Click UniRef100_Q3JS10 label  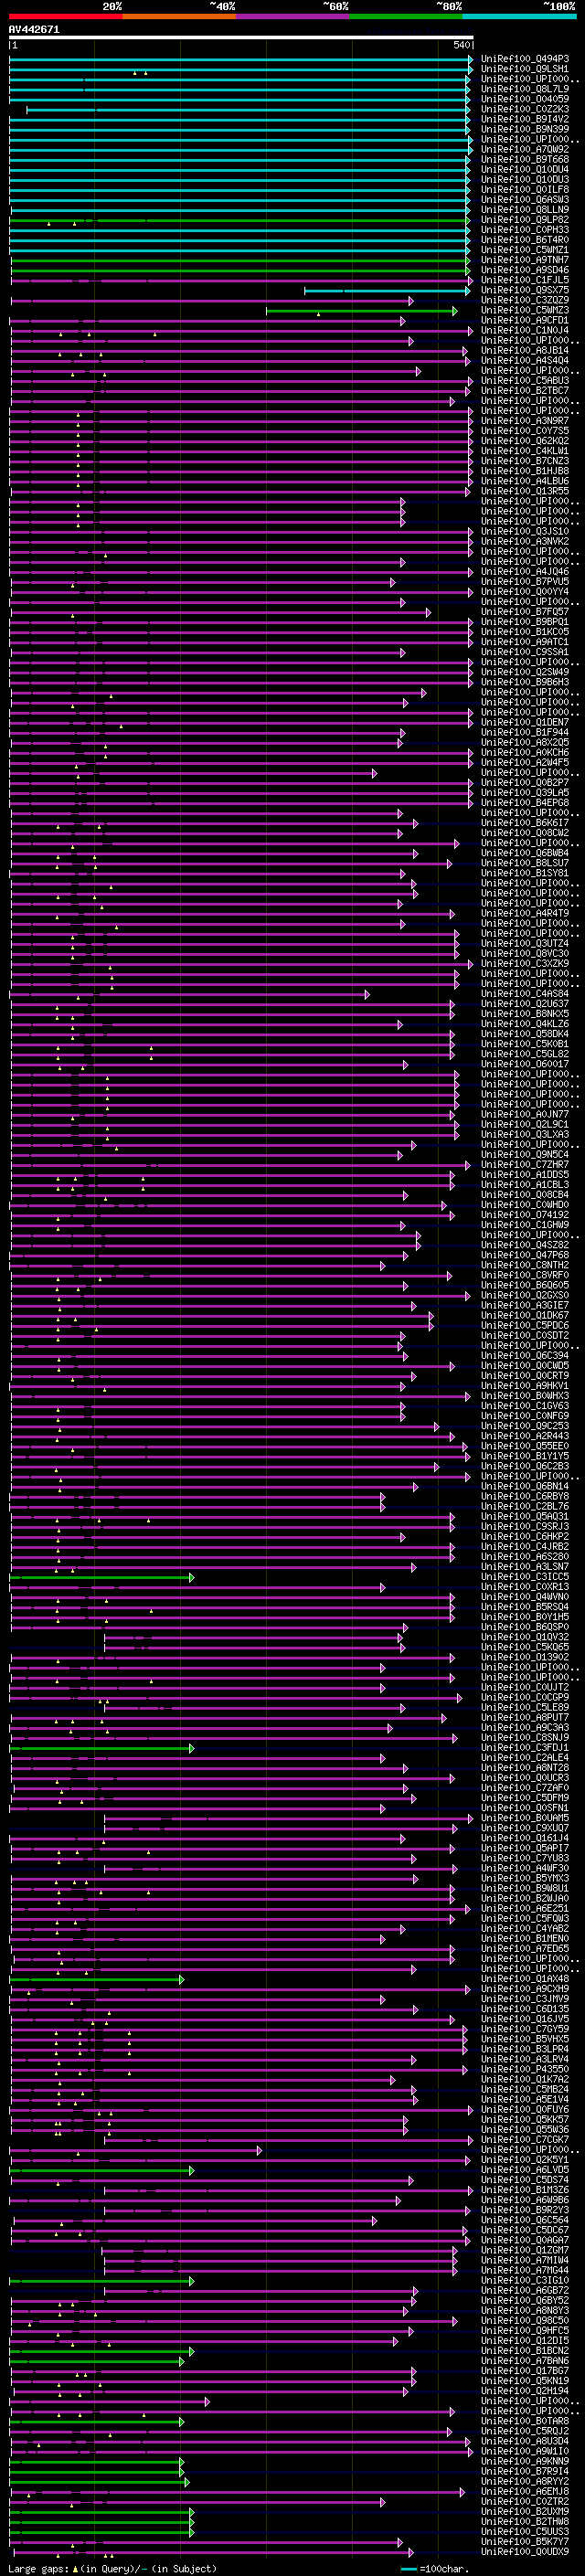[525, 531]
